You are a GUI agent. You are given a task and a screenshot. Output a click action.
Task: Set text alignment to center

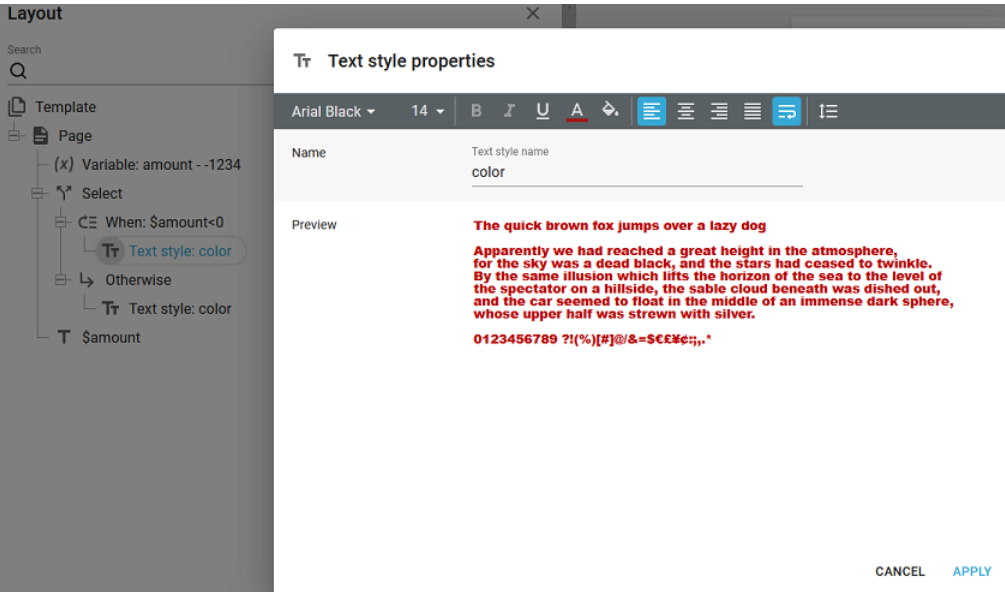(x=686, y=111)
